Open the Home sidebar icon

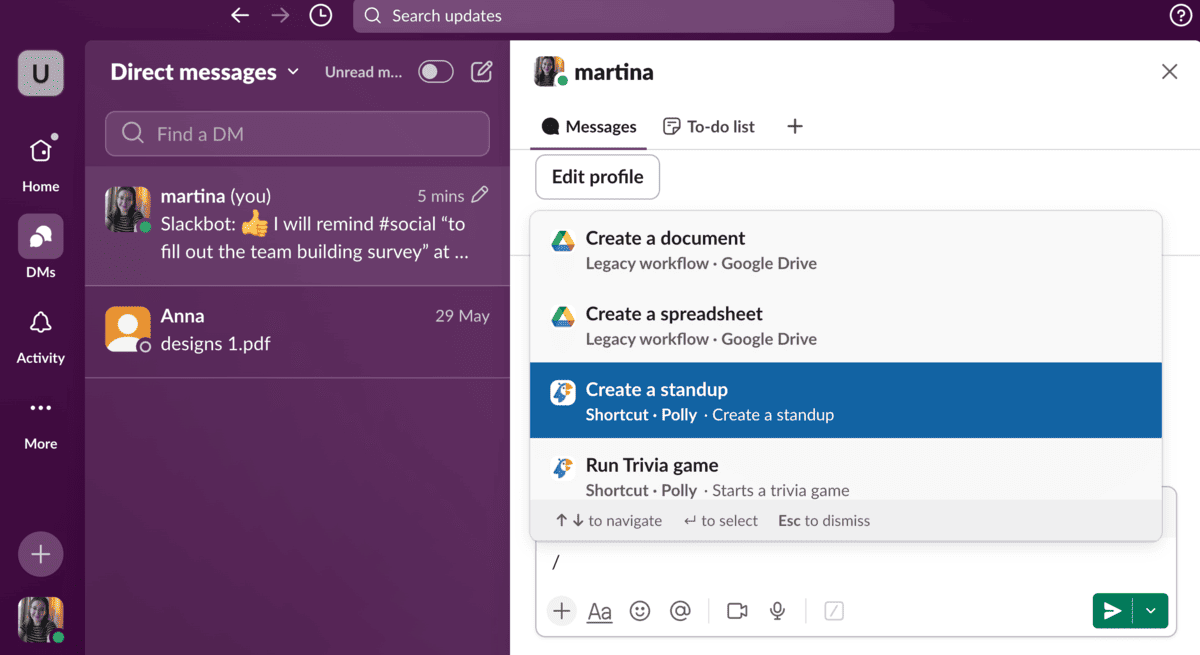pyautogui.click(x=41, y=151)
